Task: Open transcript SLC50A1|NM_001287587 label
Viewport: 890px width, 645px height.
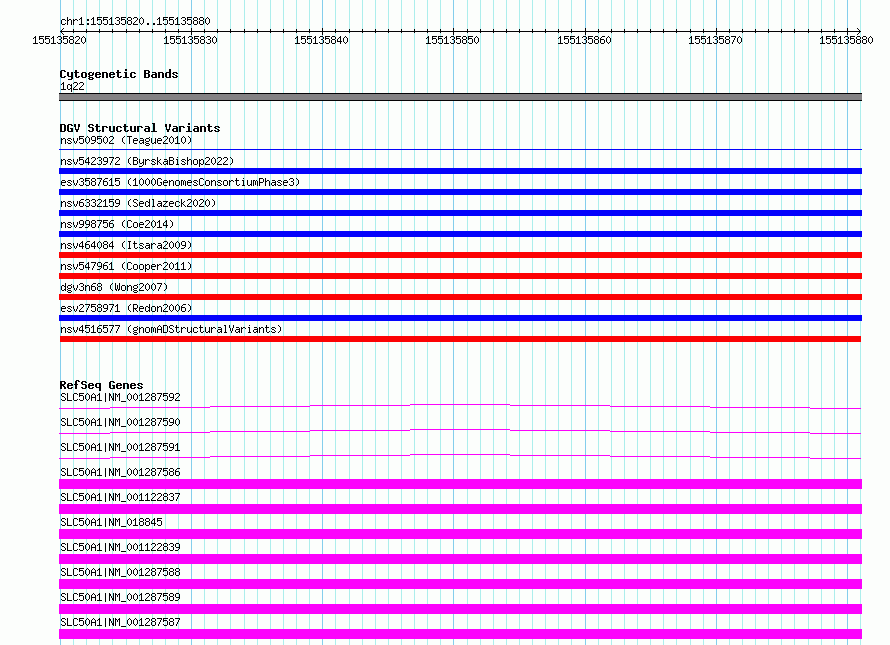Action: (120, 622)
